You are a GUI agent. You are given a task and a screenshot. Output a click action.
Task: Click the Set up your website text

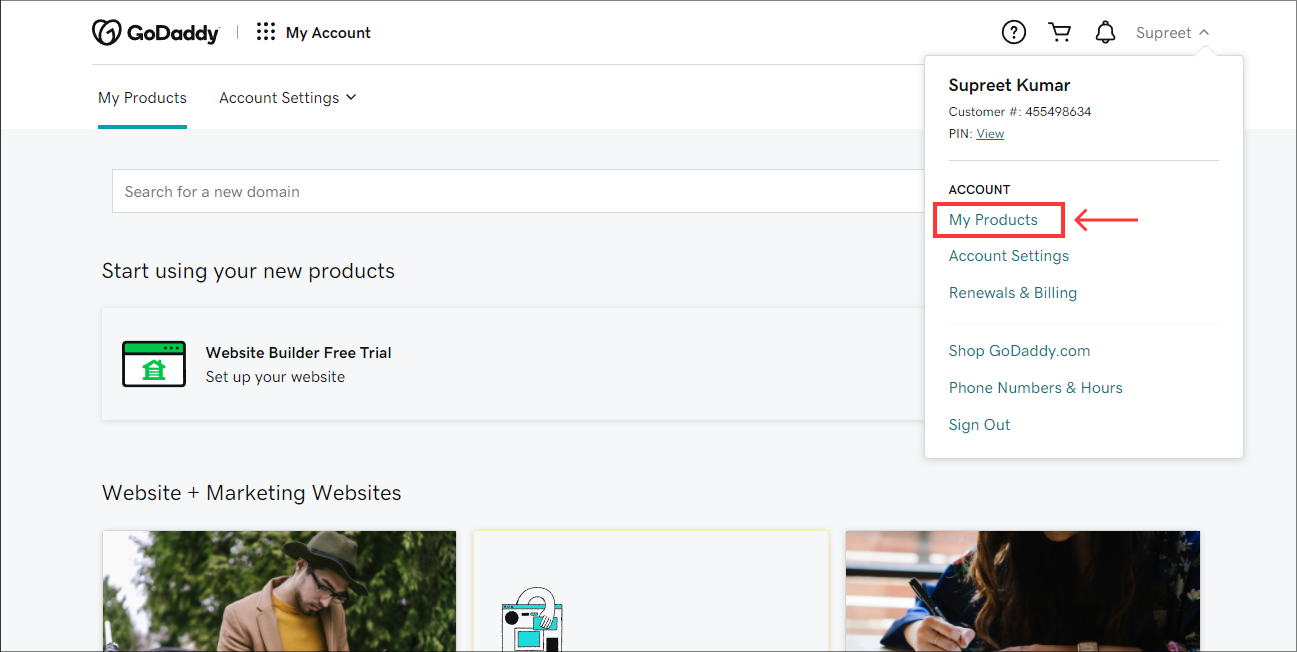click(x=275, y=377)
